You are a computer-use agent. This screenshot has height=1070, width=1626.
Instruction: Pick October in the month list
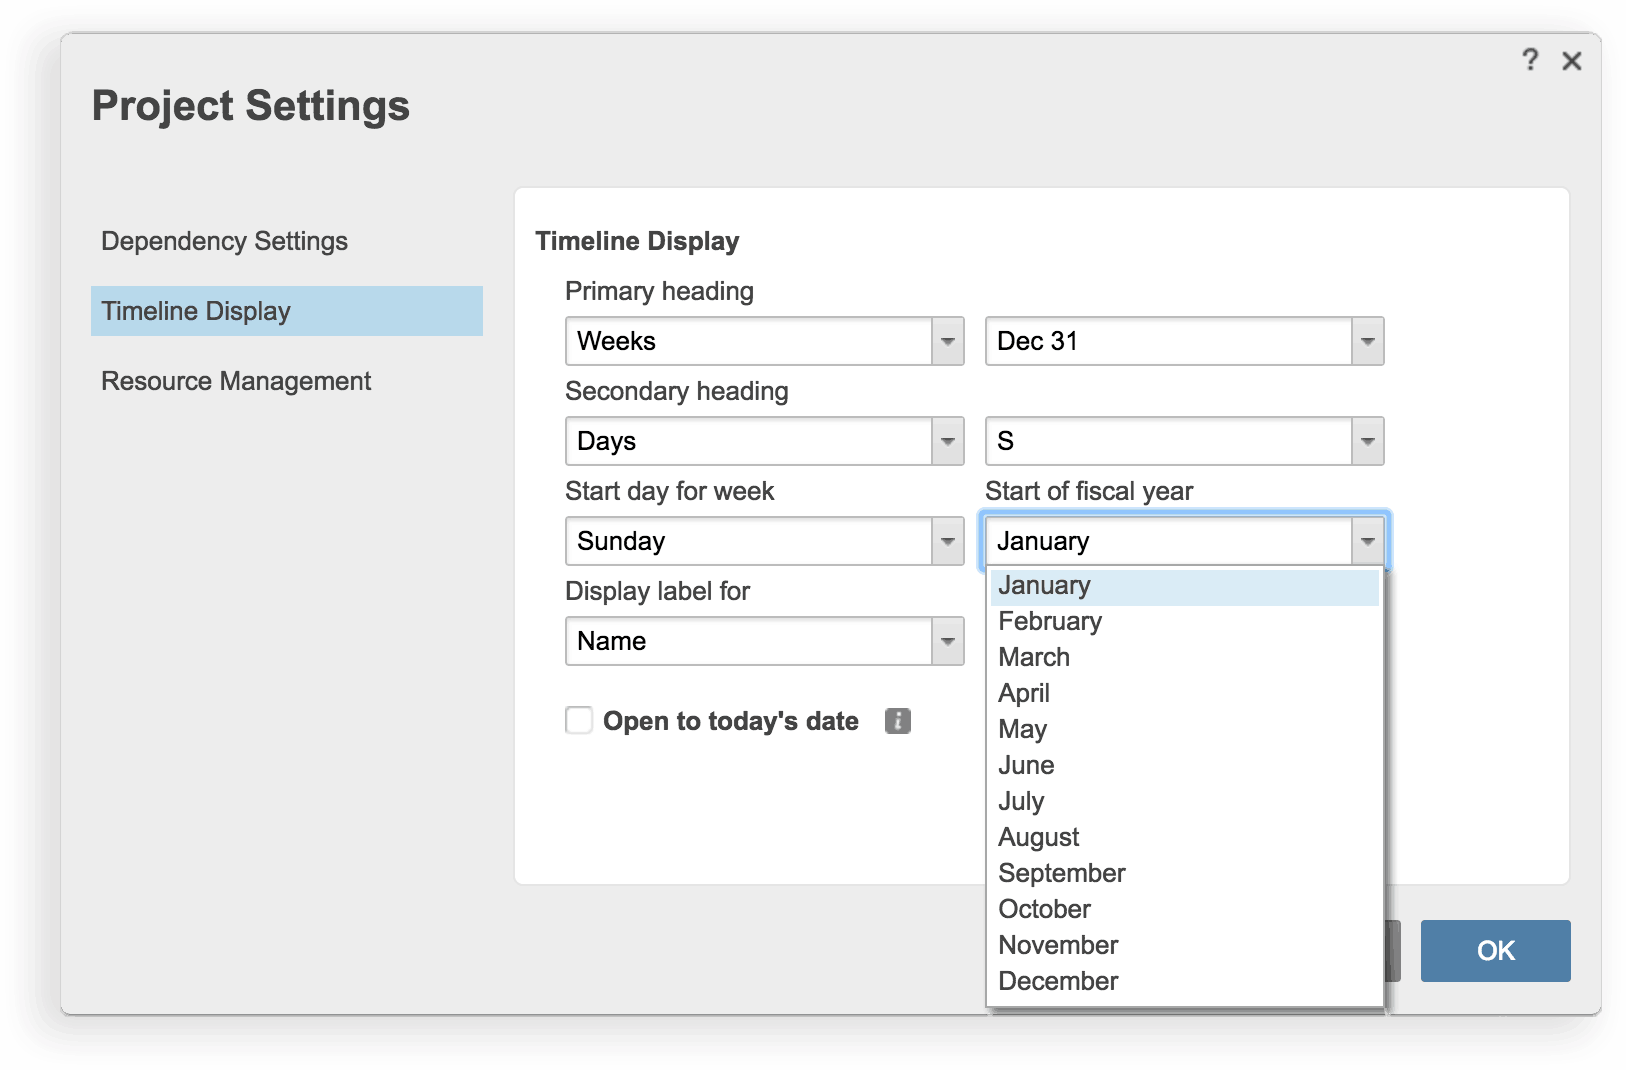1044,909
